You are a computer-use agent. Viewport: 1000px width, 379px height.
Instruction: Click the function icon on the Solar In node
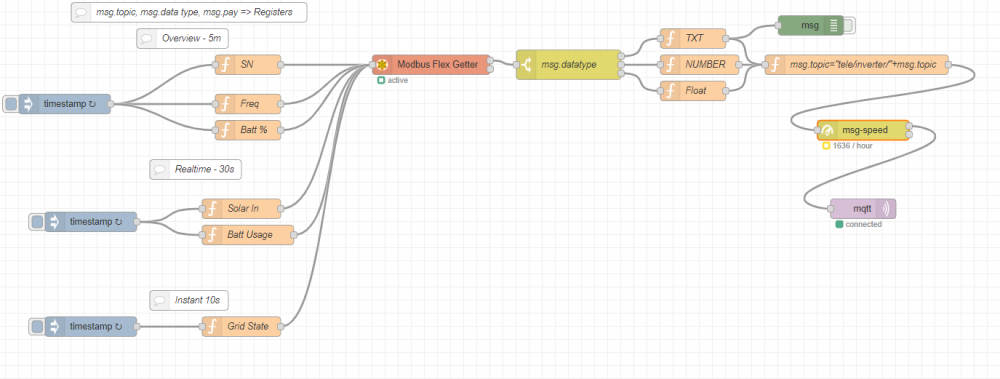click(x=211, y=209)
